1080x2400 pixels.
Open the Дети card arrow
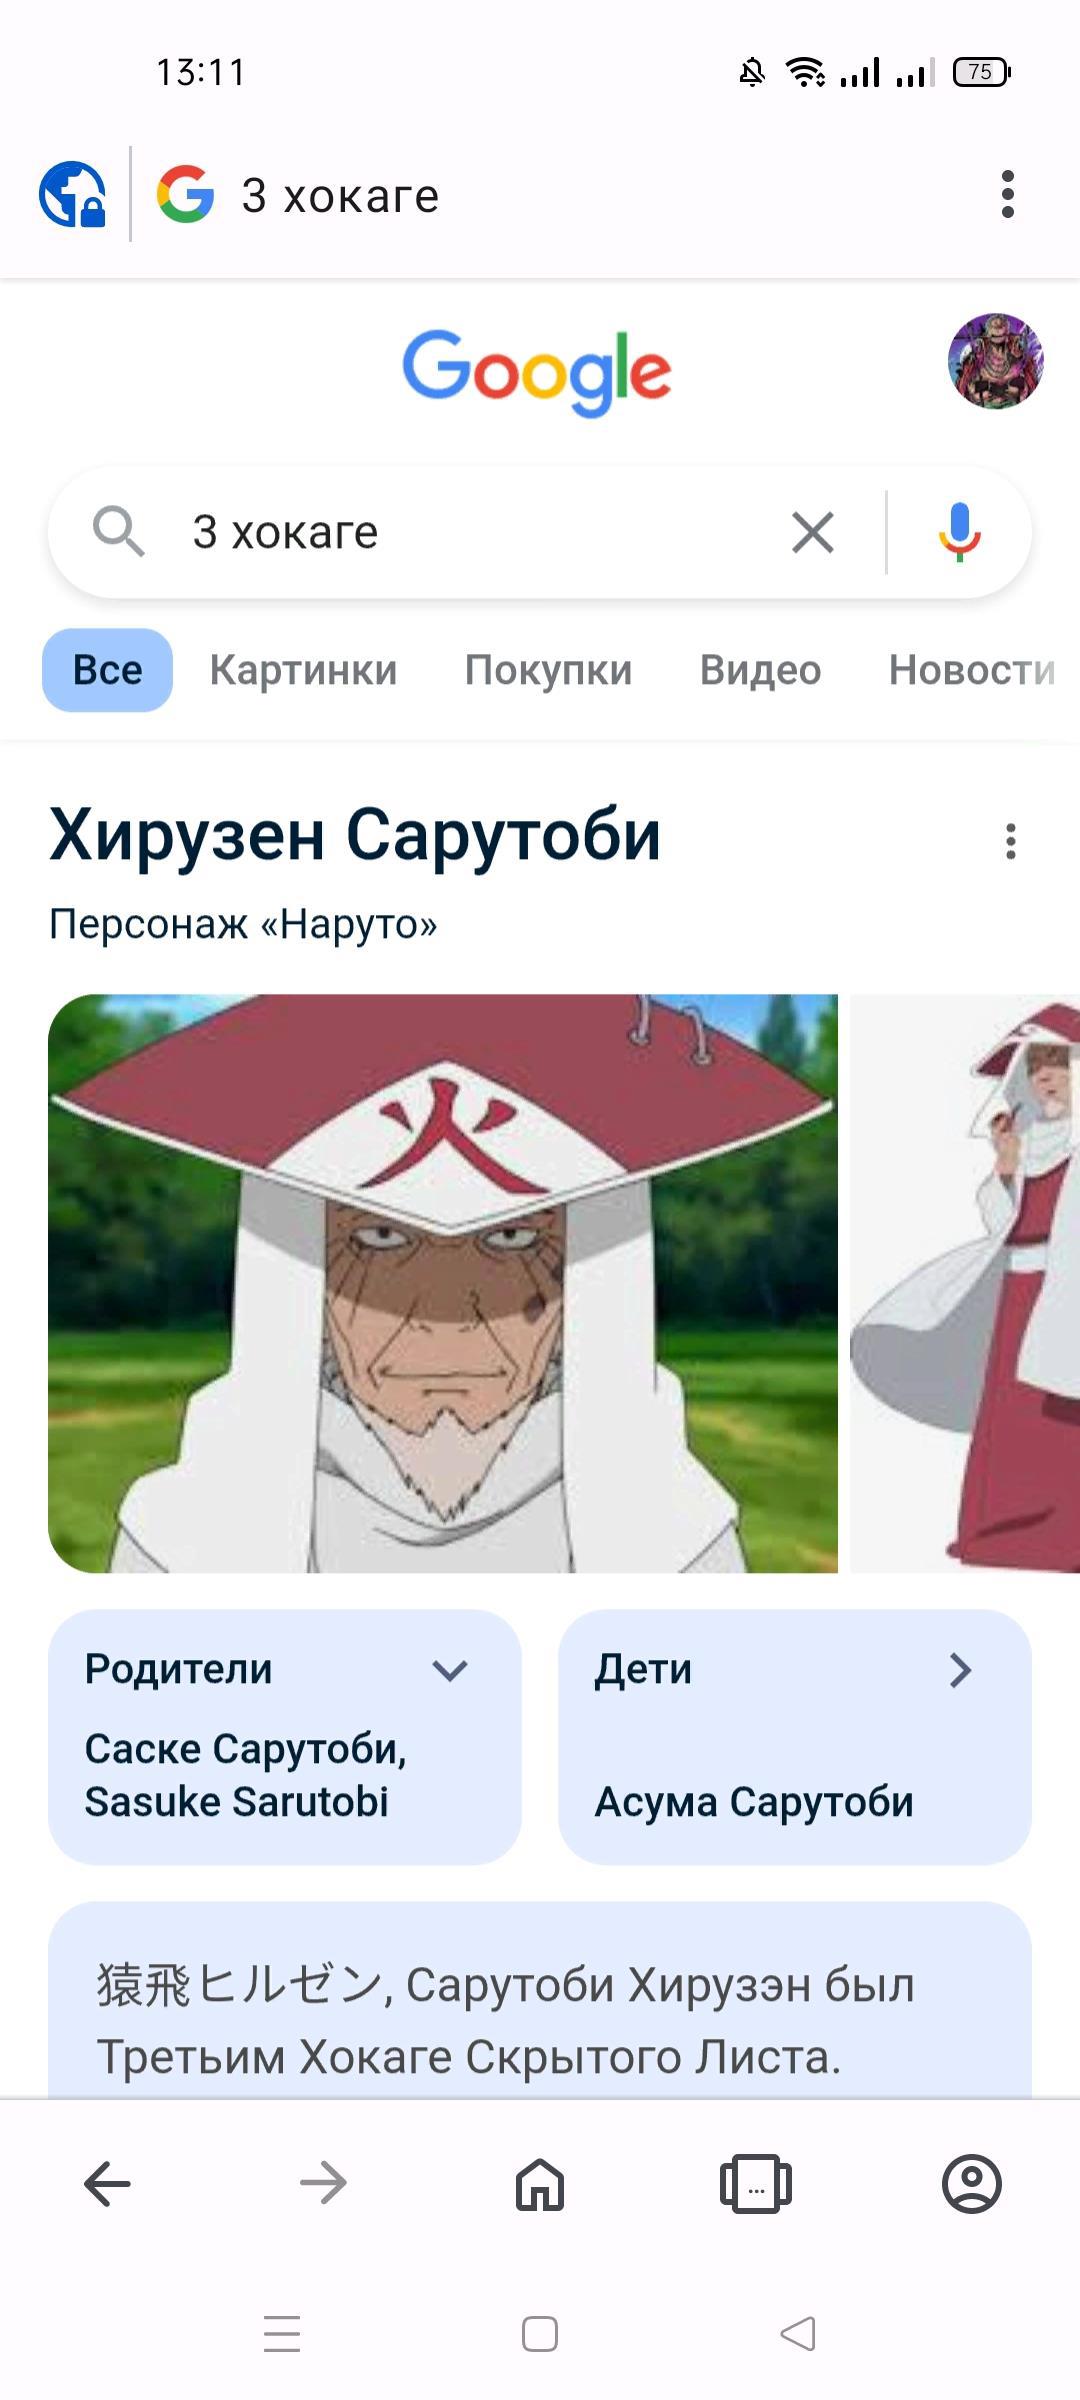click(960, 1670)
